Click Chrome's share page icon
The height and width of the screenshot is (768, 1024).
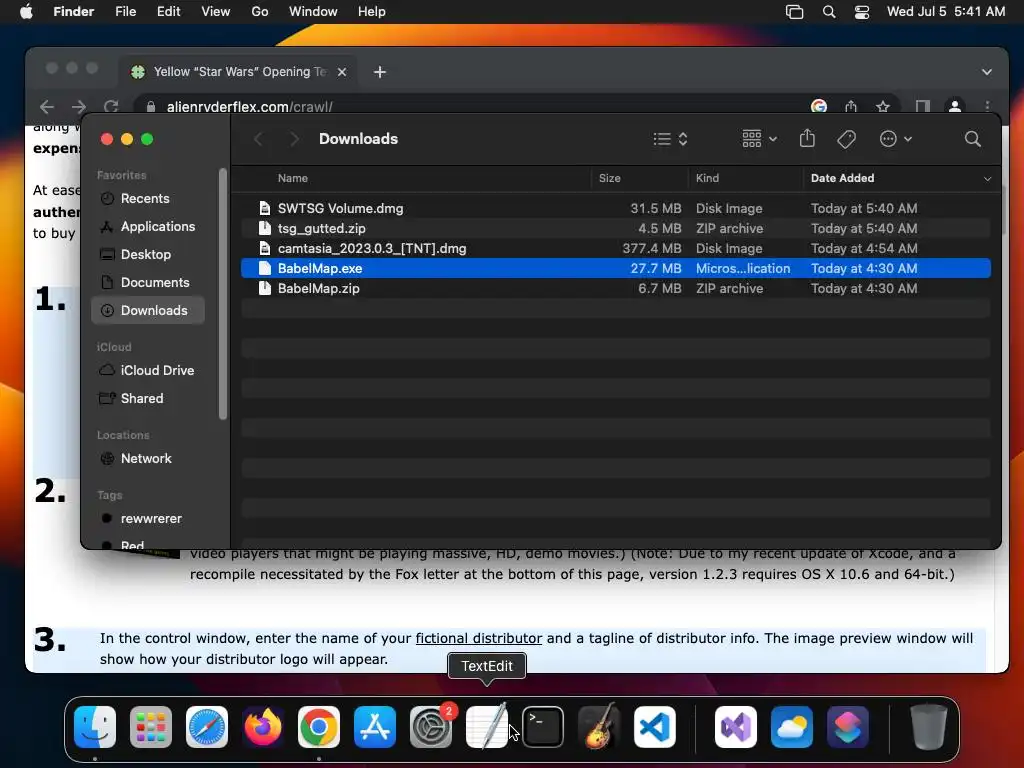click(850, 106)
